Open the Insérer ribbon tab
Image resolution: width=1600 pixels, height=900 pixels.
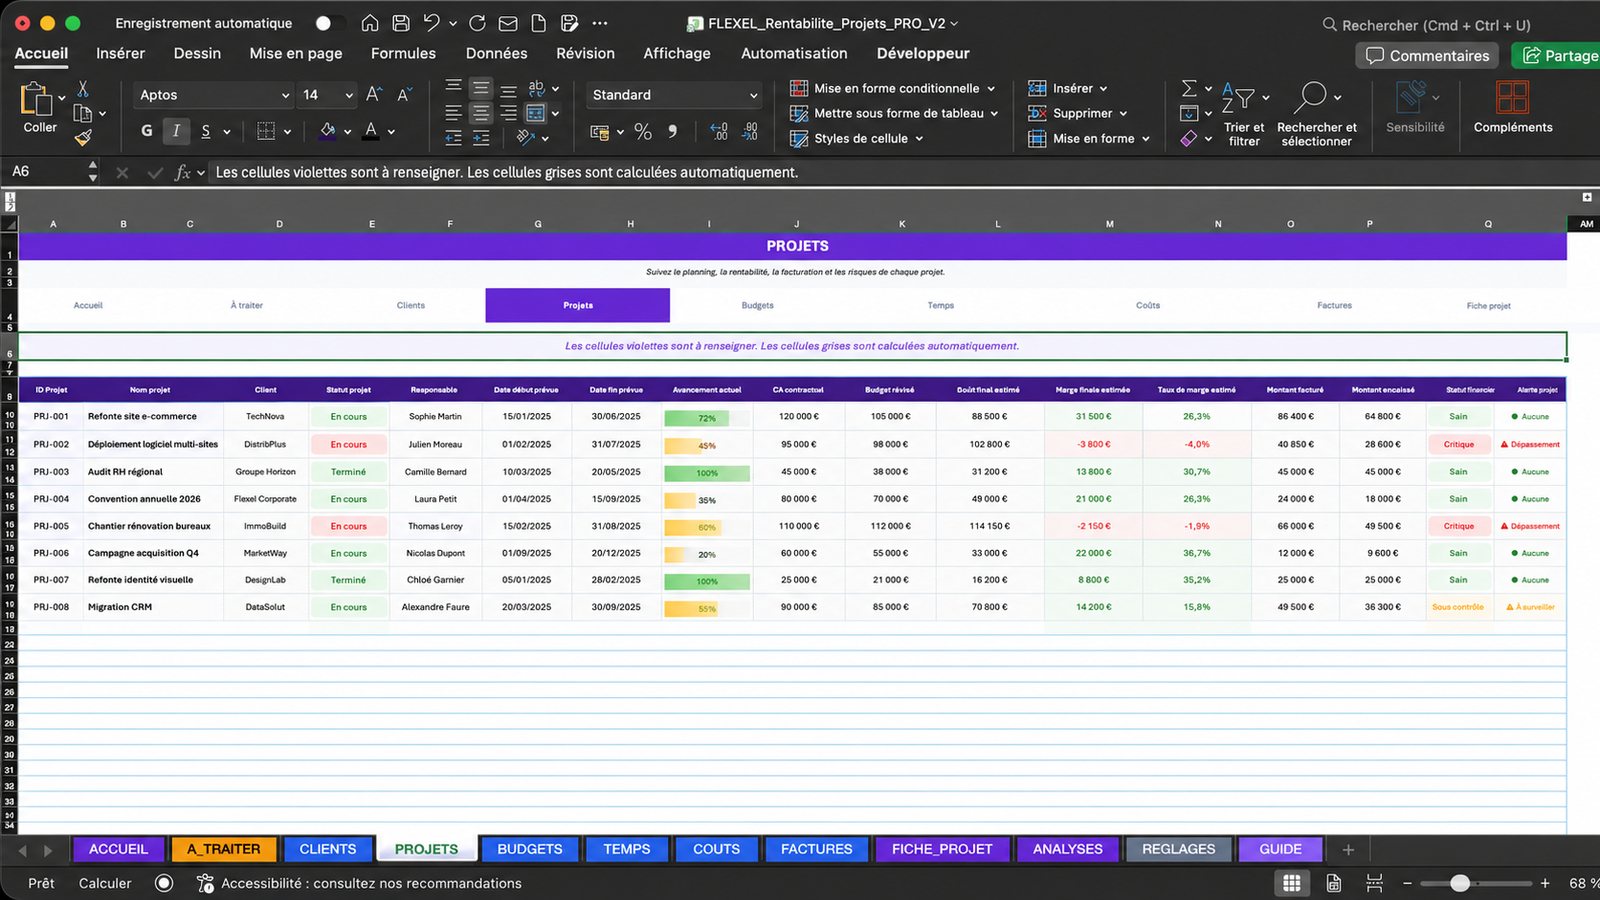pyautogui.click(x=120, y=53)
